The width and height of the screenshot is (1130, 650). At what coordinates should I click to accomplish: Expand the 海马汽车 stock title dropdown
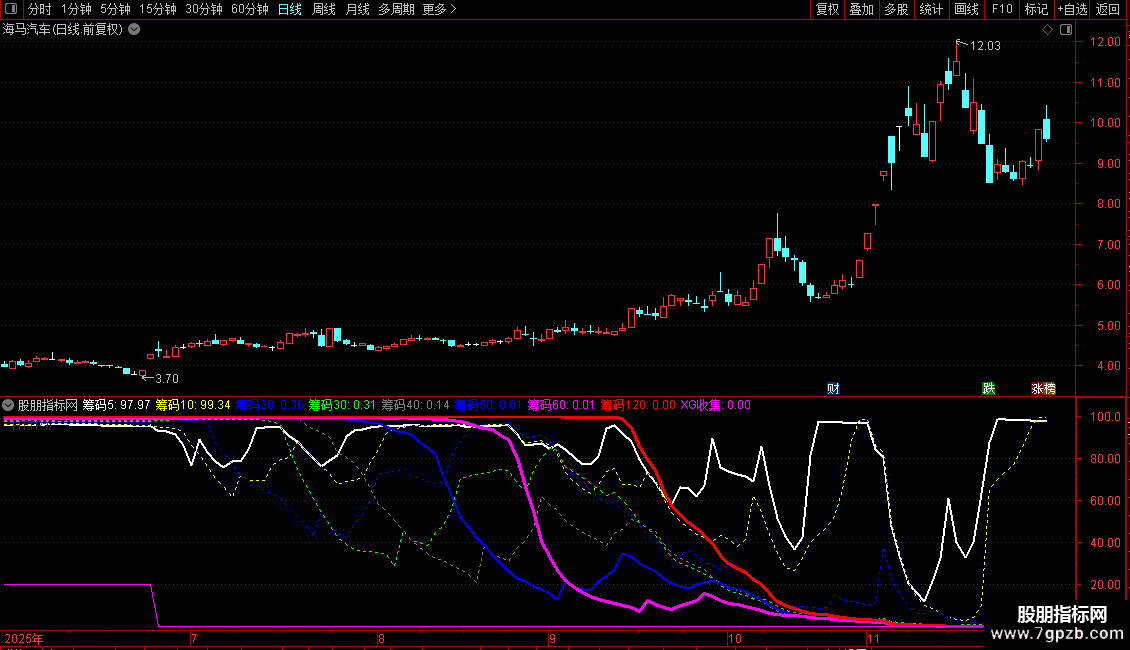(x=134, y=29)
